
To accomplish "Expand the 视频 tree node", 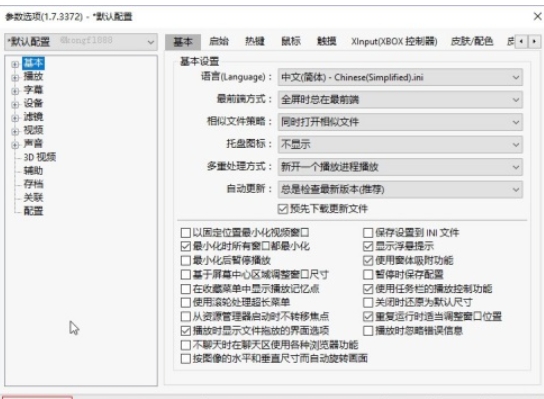I will tap(15, 131).
